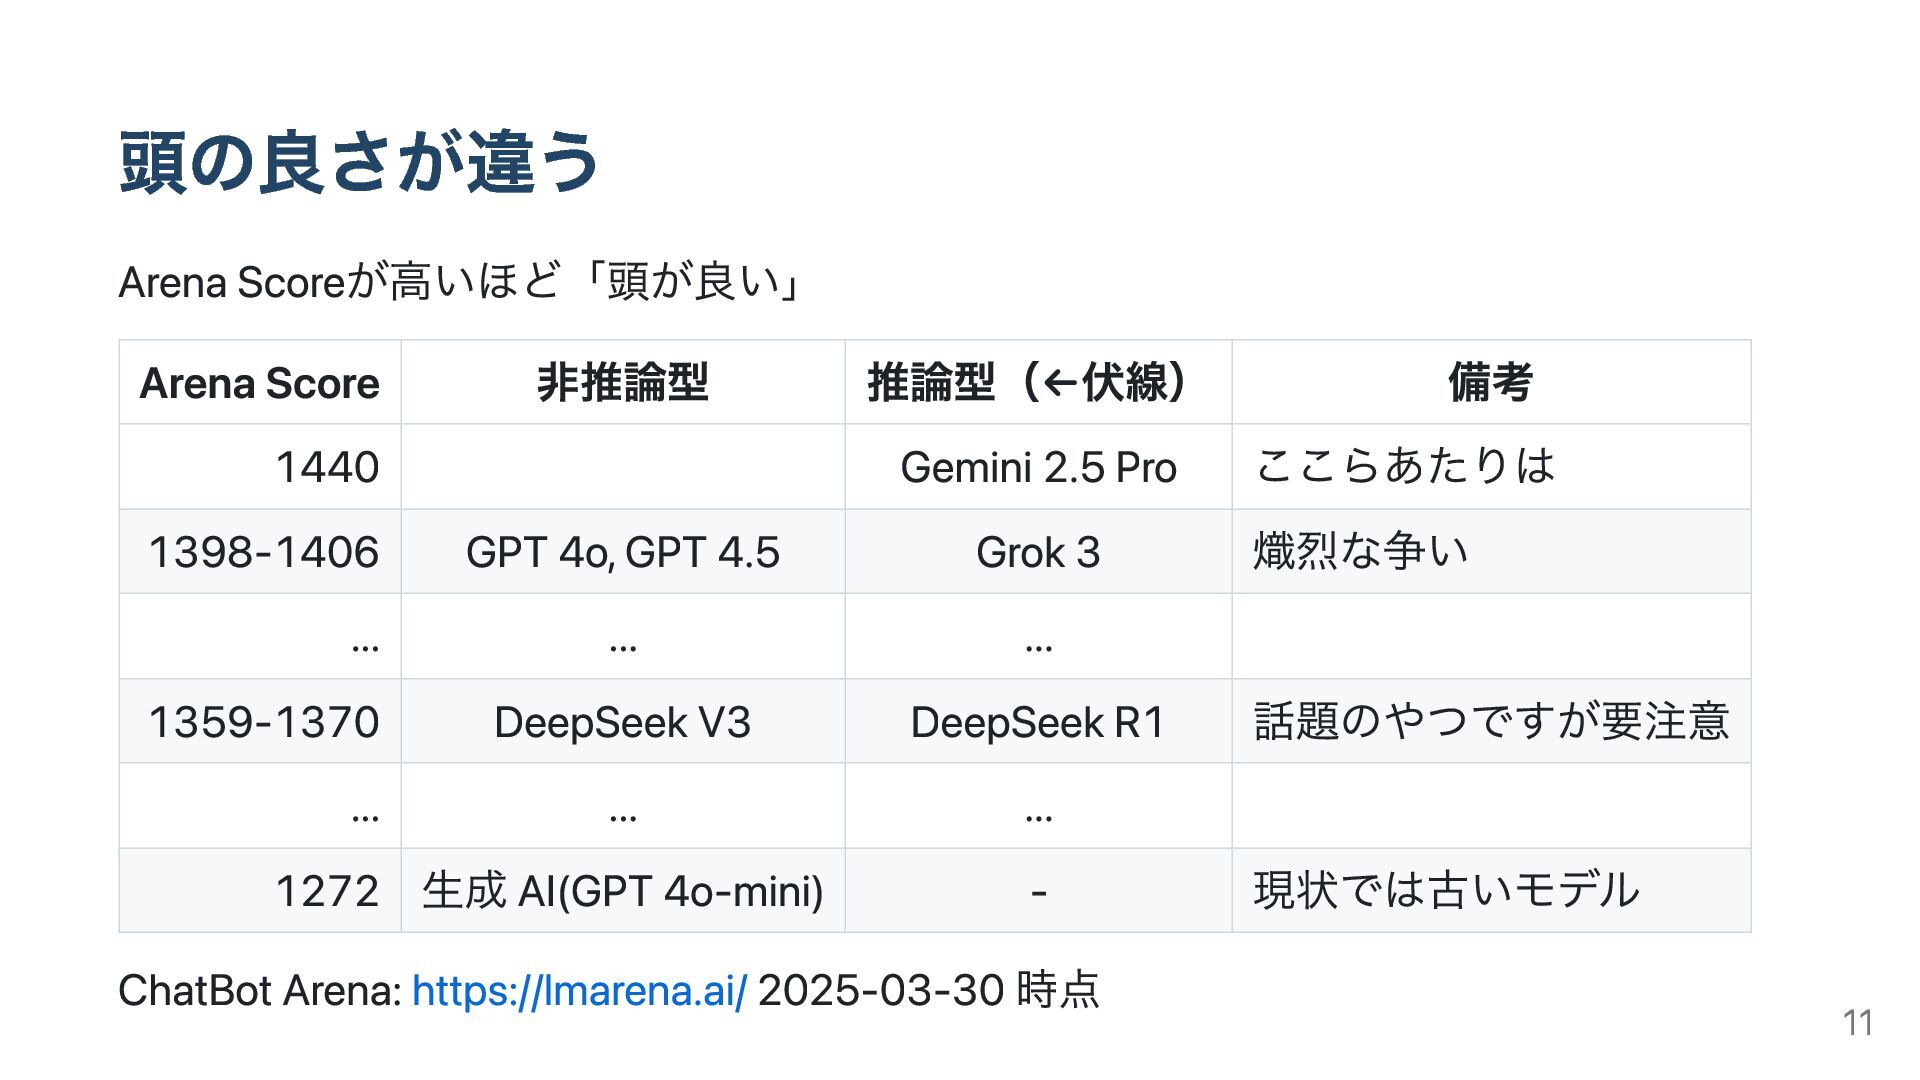The image size is (1920, 1080).
Task: Select the 推論型（←伏線） column header
Action: [1038, 383]
